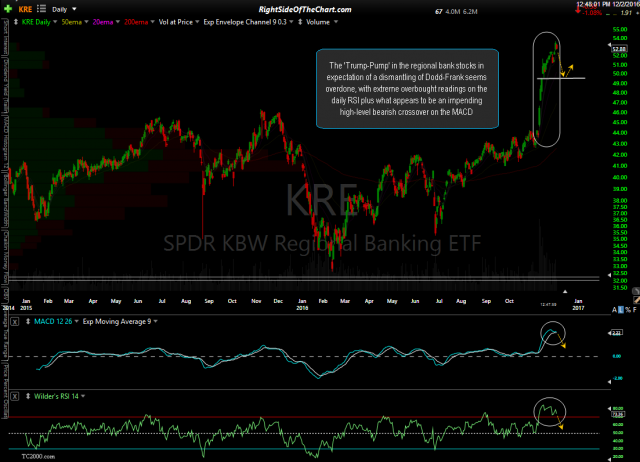Select arithmetic scale 'A' option
The height and width of the screenshot is (462, 640).
(614, 310)
